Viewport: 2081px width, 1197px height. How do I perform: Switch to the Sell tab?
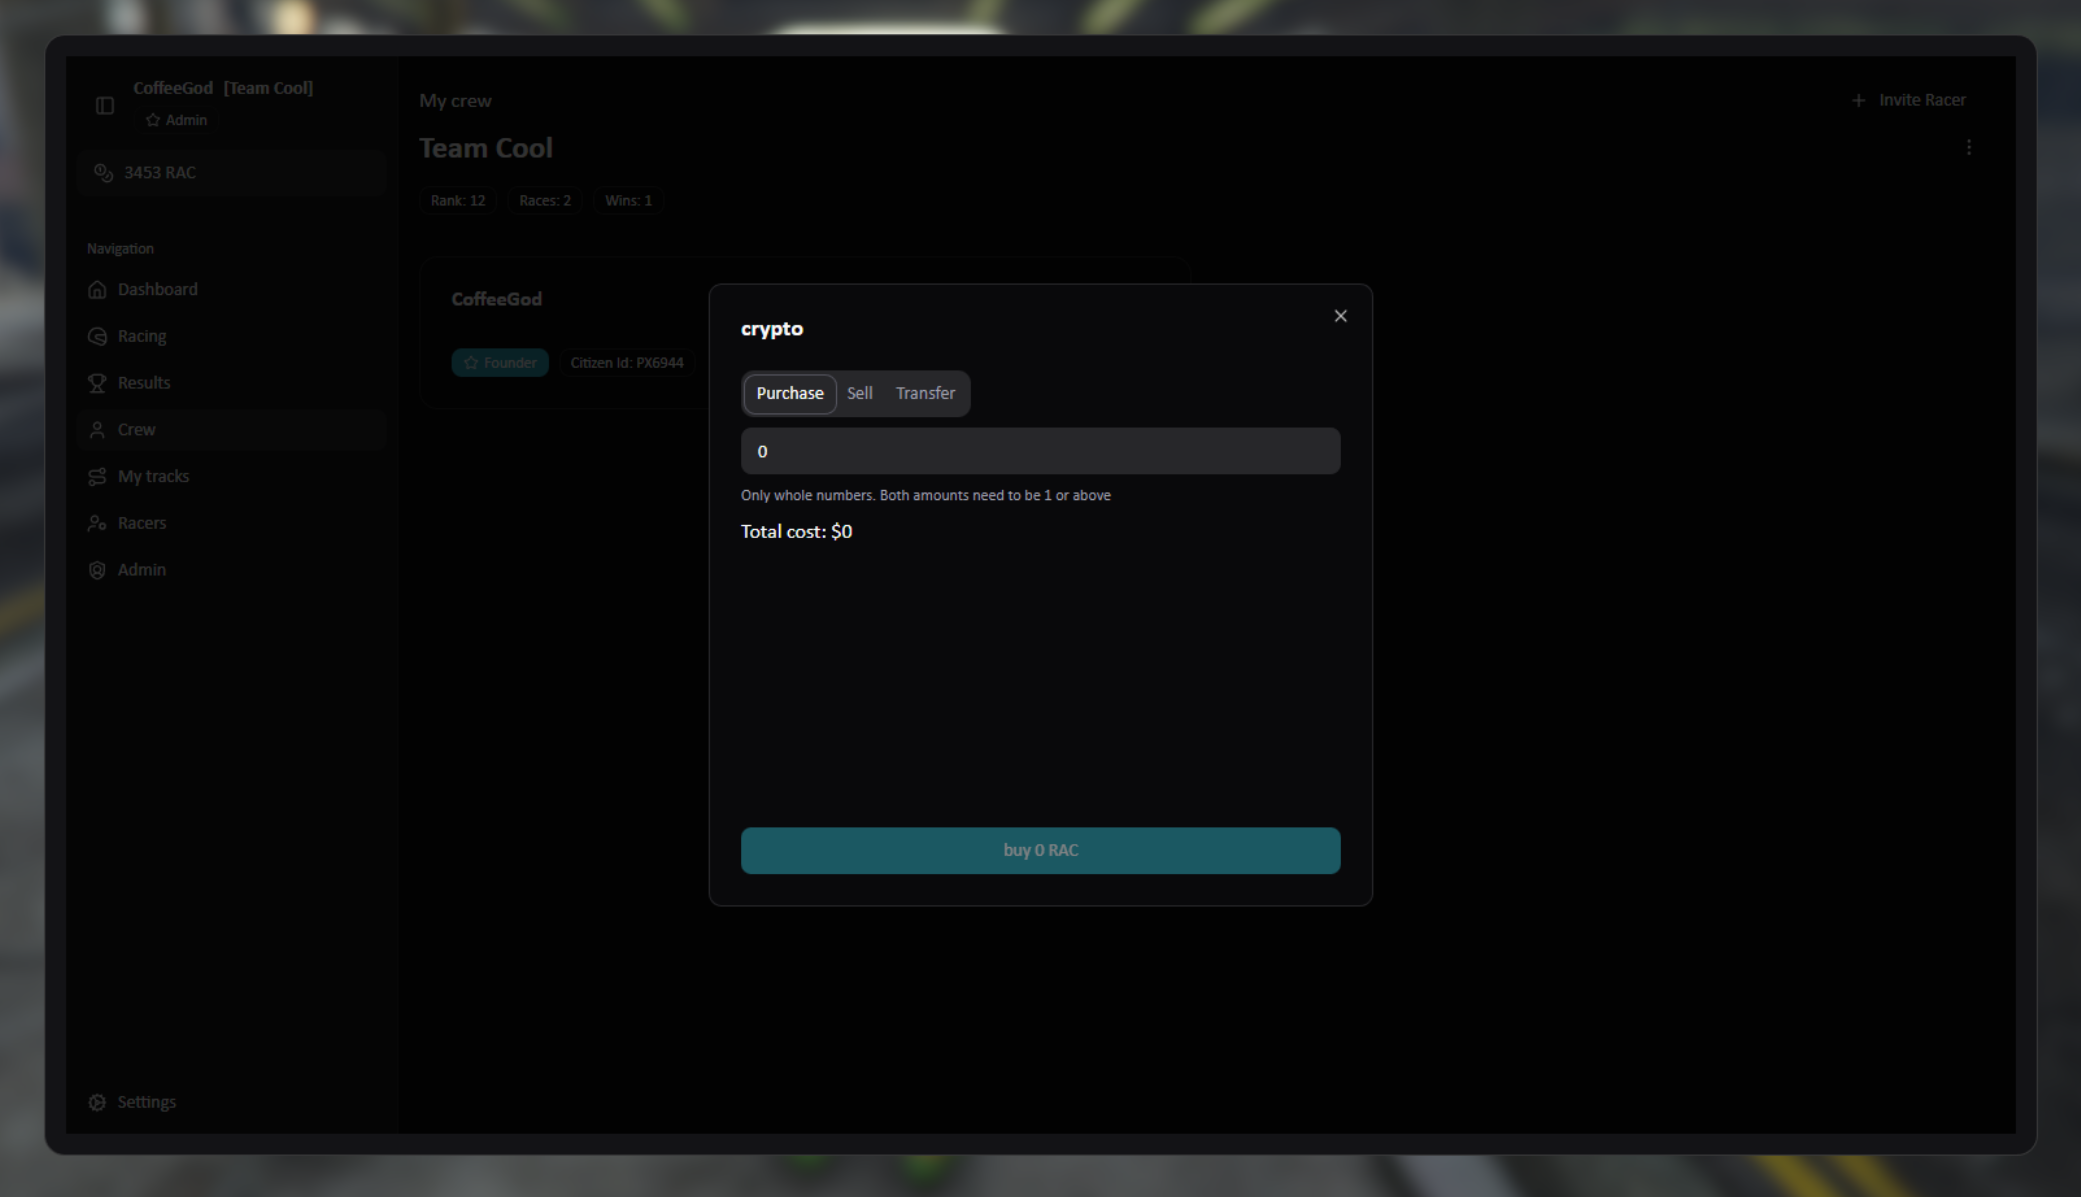pos(859,393)
